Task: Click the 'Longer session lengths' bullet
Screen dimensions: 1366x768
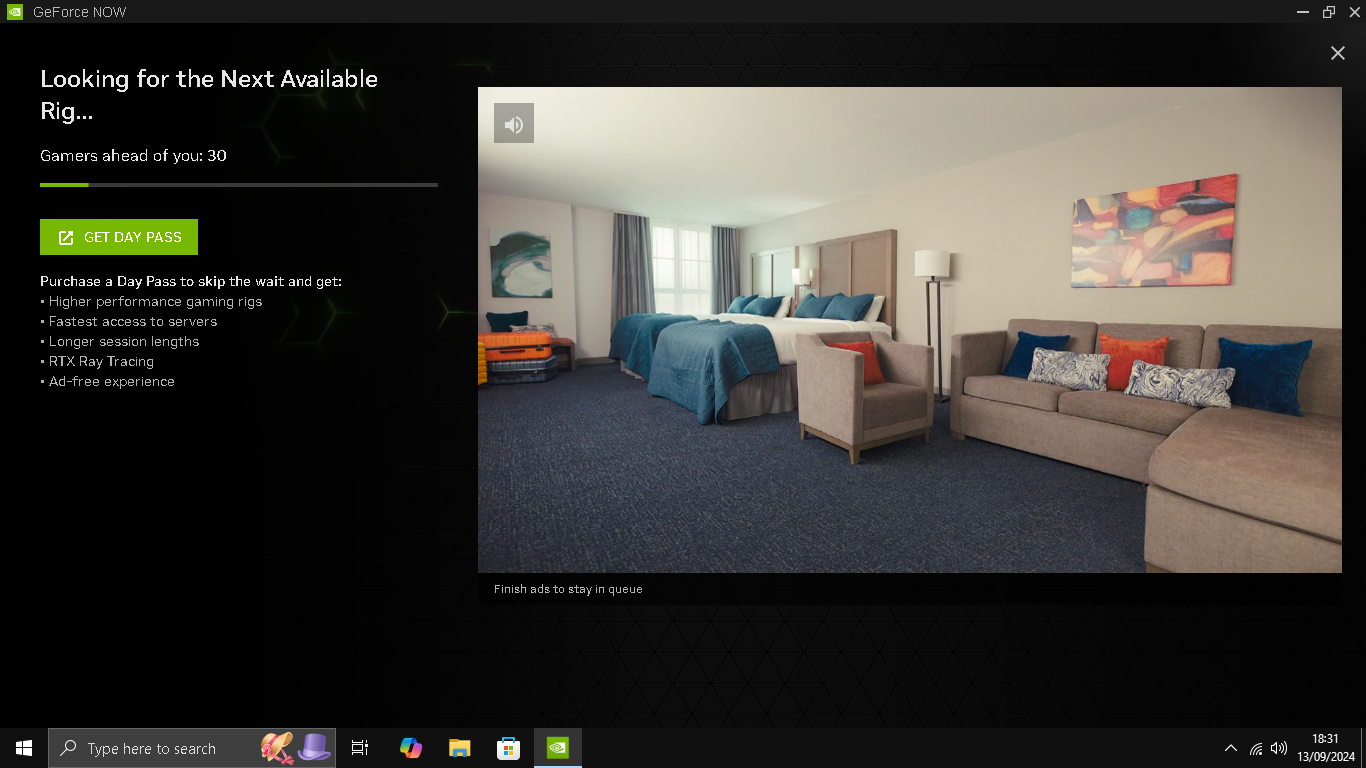Action: [120, 341]
